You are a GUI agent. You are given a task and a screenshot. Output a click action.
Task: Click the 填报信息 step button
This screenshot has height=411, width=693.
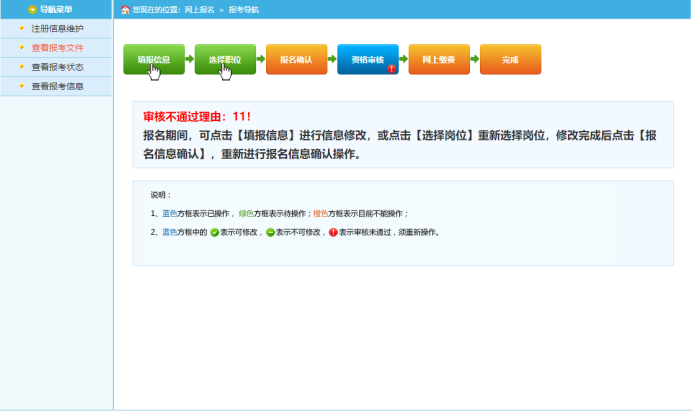153,60
